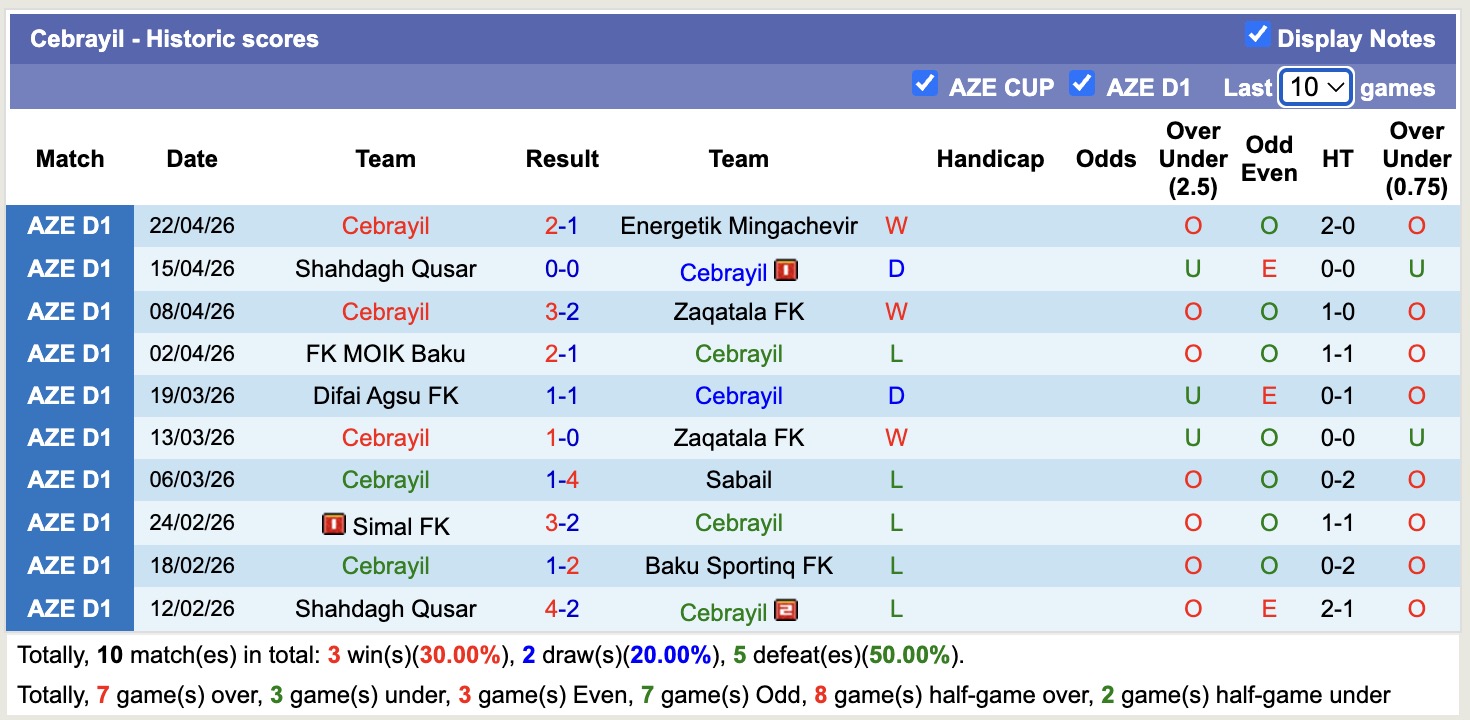Screen dimensions: 1470x720
Task: Click the 2-1 result of the top match
Action: click(x=563, y=225)
